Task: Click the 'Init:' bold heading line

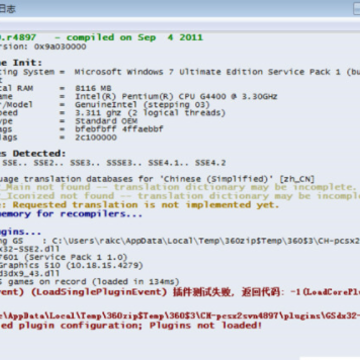Action: (x=21, y=63)
